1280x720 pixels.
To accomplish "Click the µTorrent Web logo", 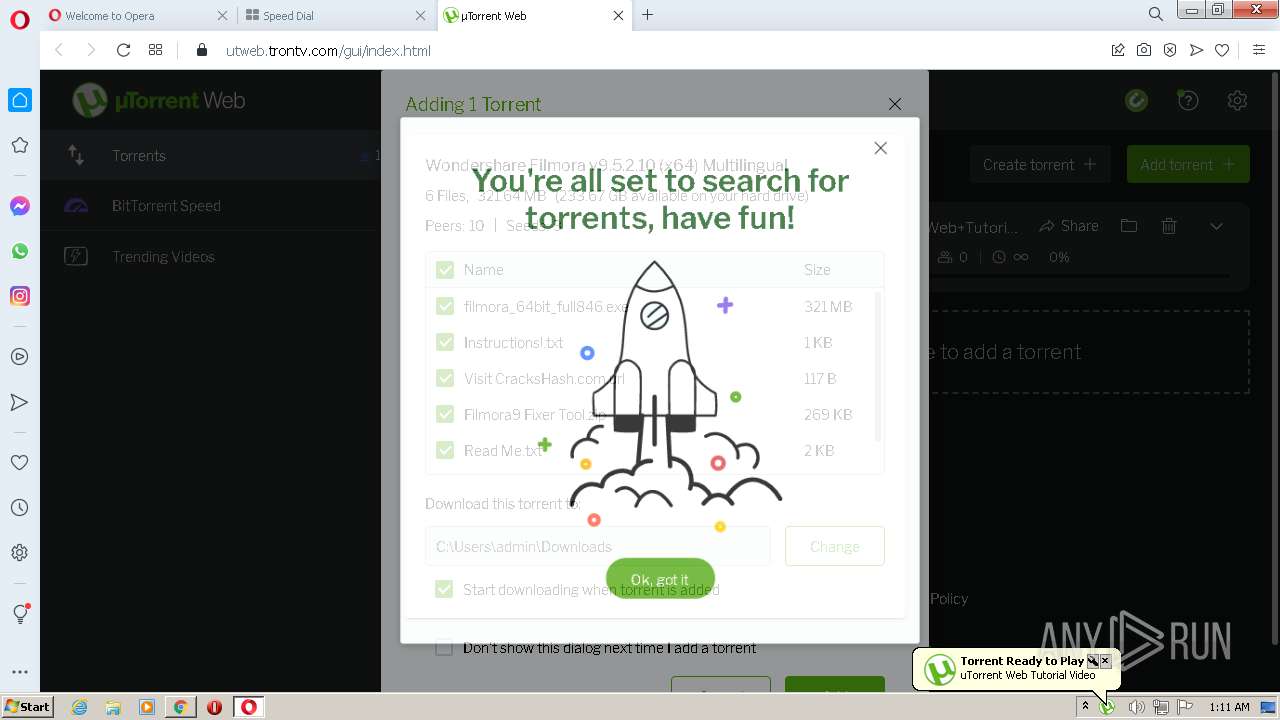I will click(159, 100).
